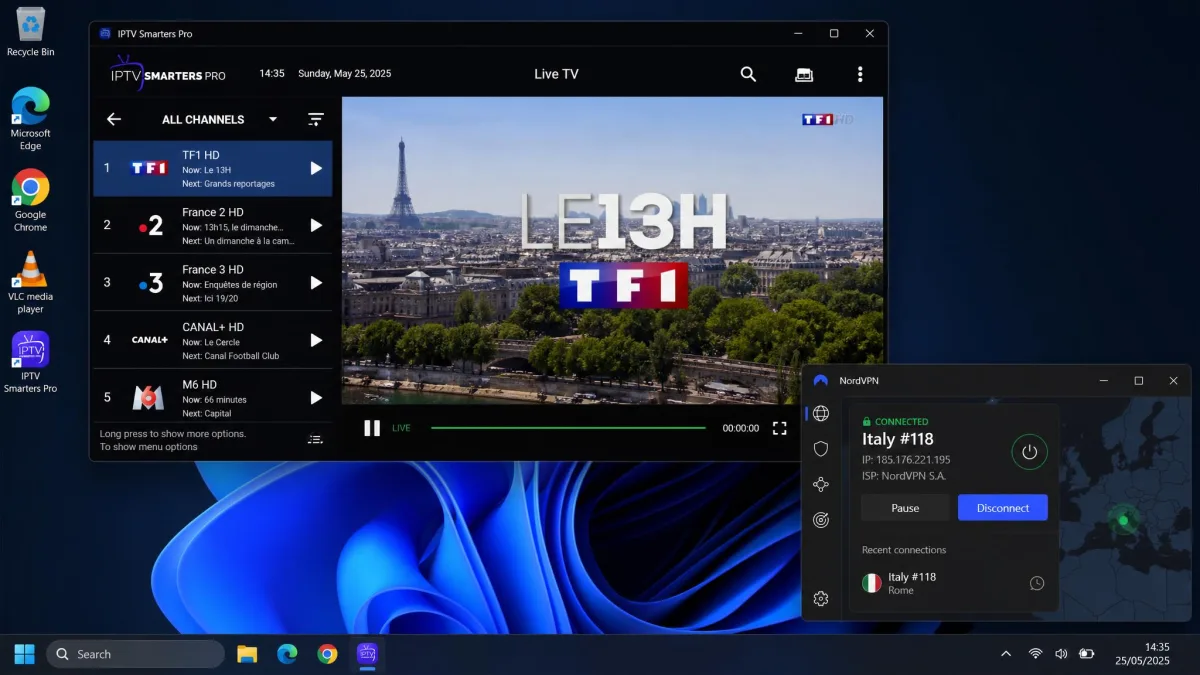The height and width of the screenshot is (675, 1200).
Task: Open the battery tray icon
Action: (1087, 654)
